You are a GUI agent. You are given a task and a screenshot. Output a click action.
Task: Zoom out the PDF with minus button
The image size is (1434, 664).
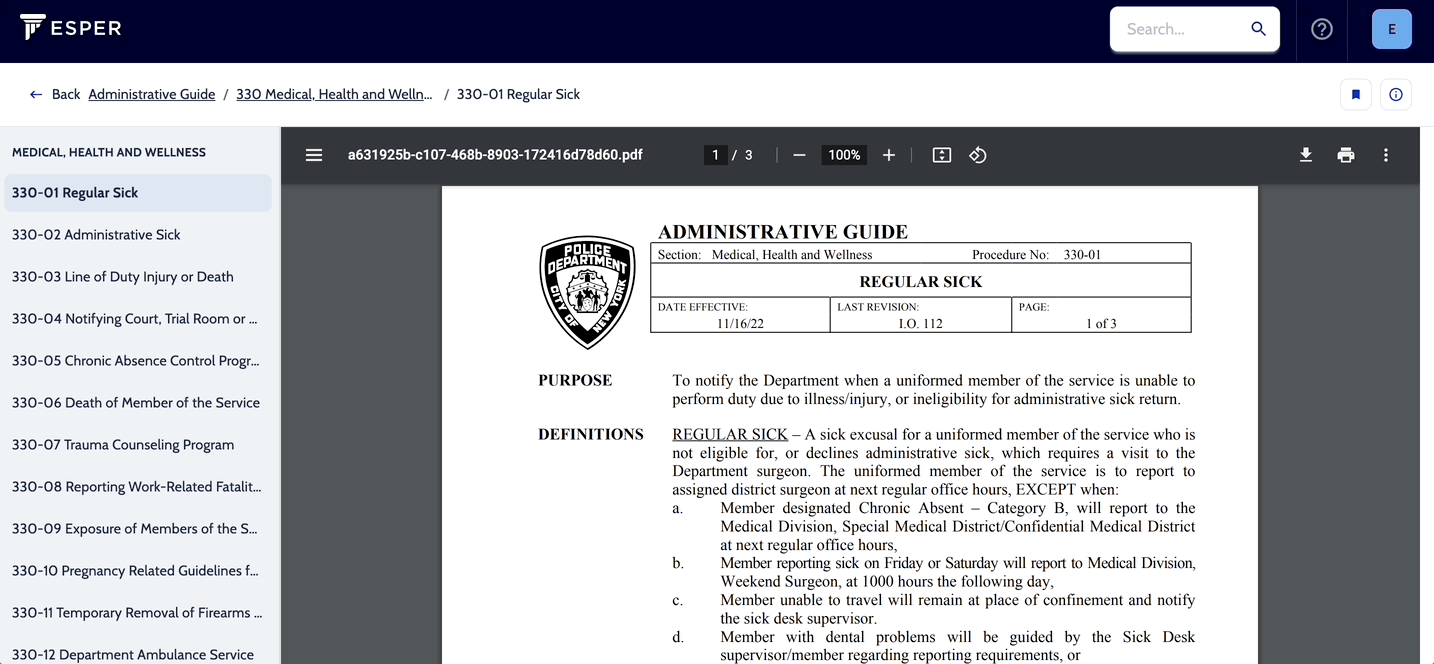click(799, 155)
